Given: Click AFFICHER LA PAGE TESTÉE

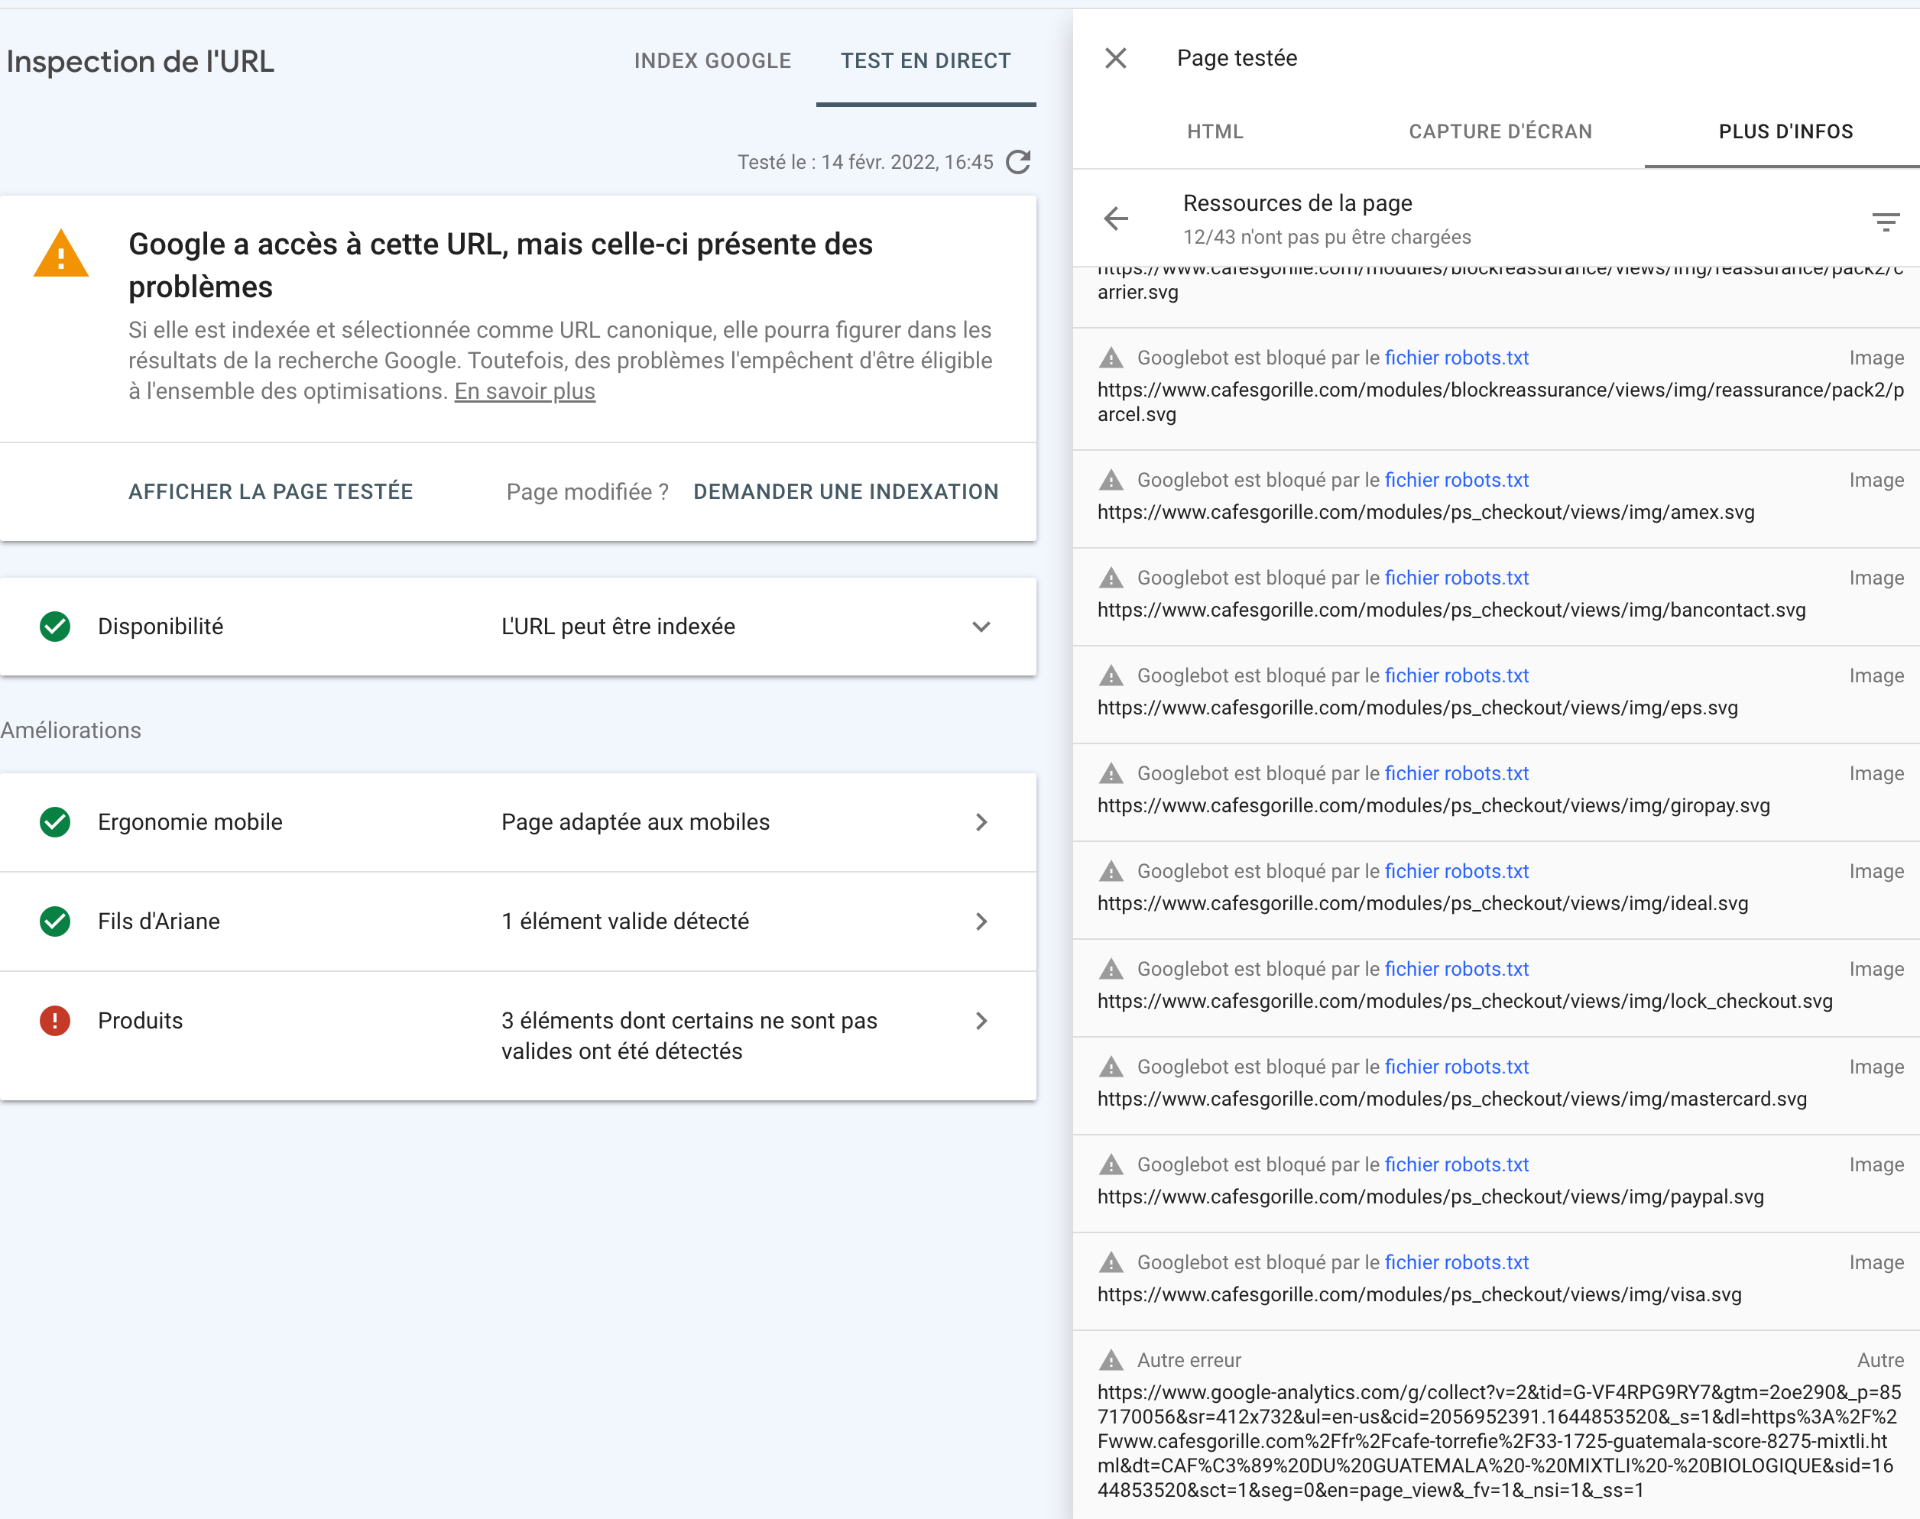Looking at the screenshot, I should [x=270, y=491].
